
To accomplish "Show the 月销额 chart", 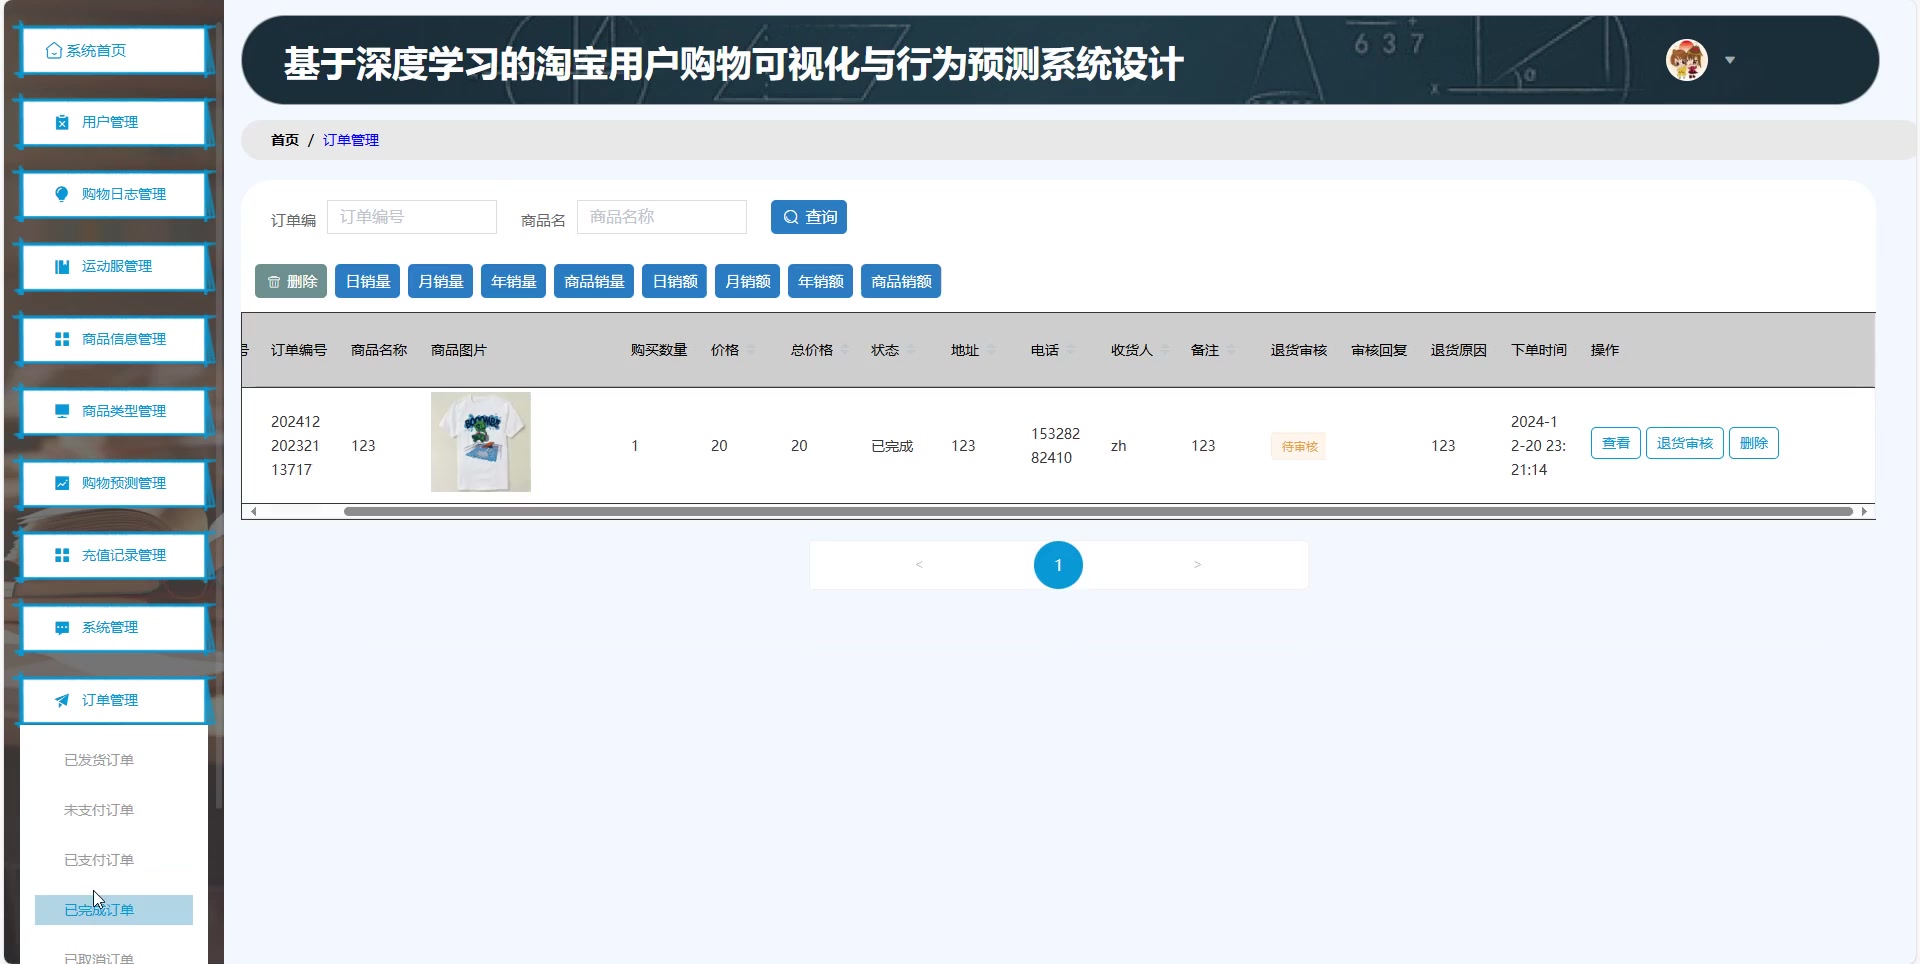I will (748, 282).
